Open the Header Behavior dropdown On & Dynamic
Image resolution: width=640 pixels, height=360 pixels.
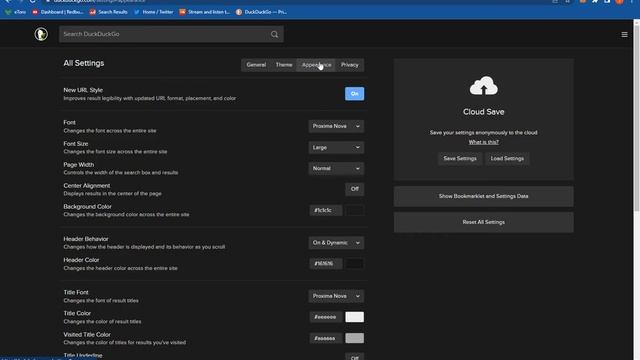336,243
